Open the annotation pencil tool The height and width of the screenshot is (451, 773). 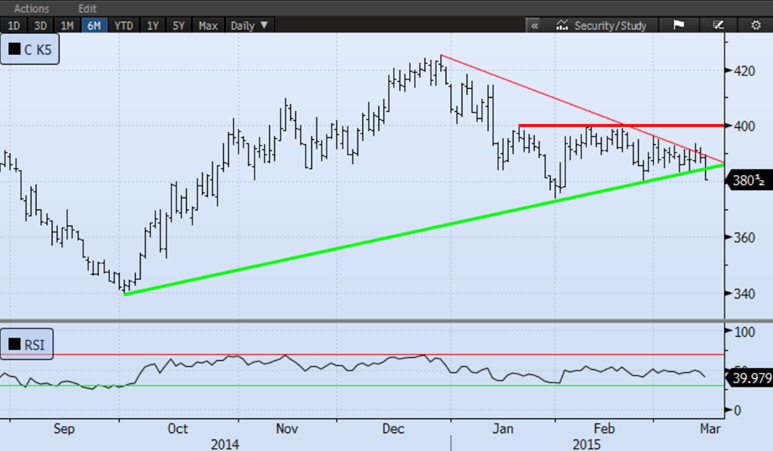coord(719,25)
